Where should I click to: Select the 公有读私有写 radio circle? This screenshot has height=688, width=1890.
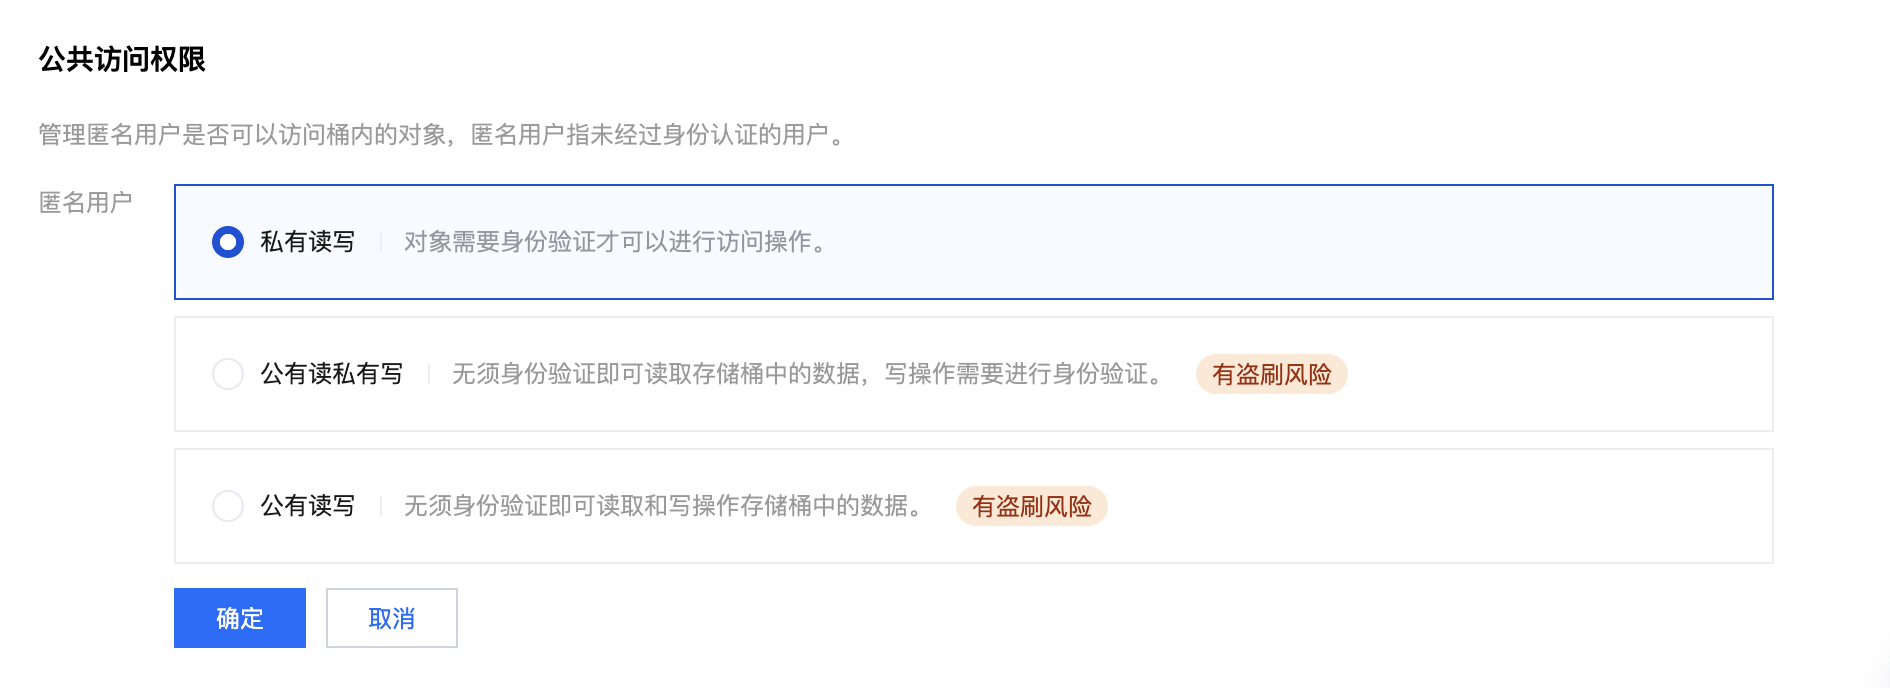pos(228,374)
